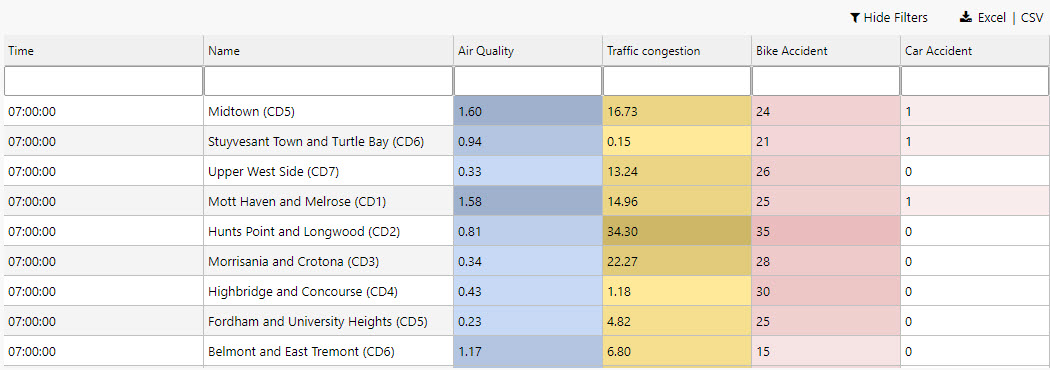Select Stuyvesant Town and Turtle Bay (CD6) cell
Image resolution: width=1050 pixels, height=370 pixels.
point(329,141)
